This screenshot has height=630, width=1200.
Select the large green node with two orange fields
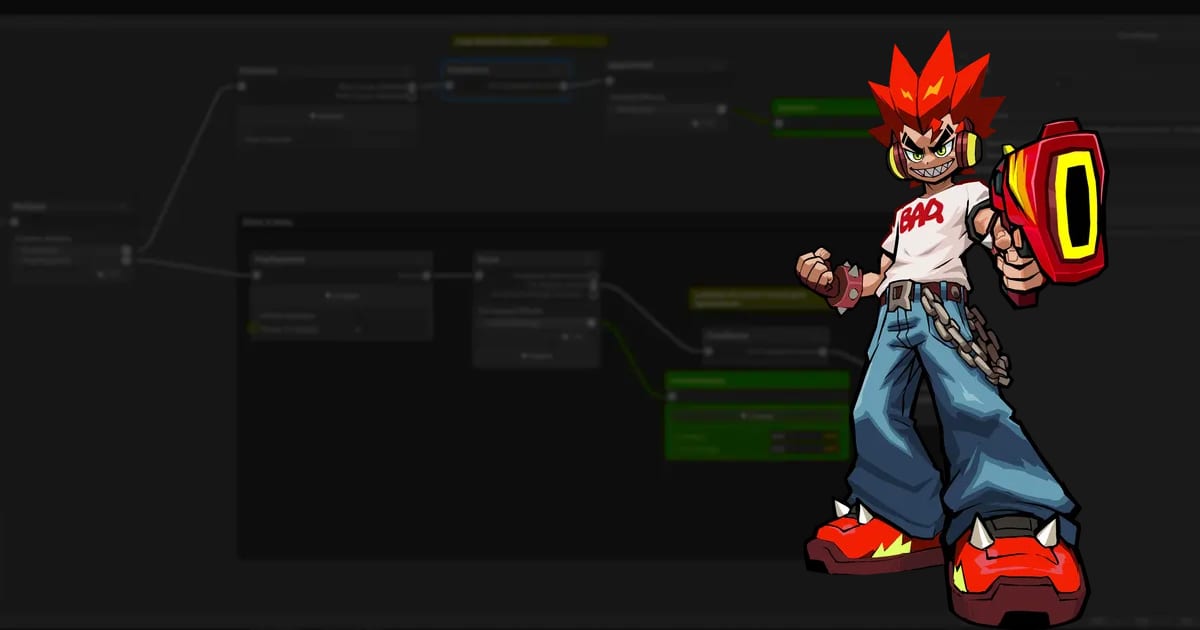pyautogui.click(x=757, y=415)
